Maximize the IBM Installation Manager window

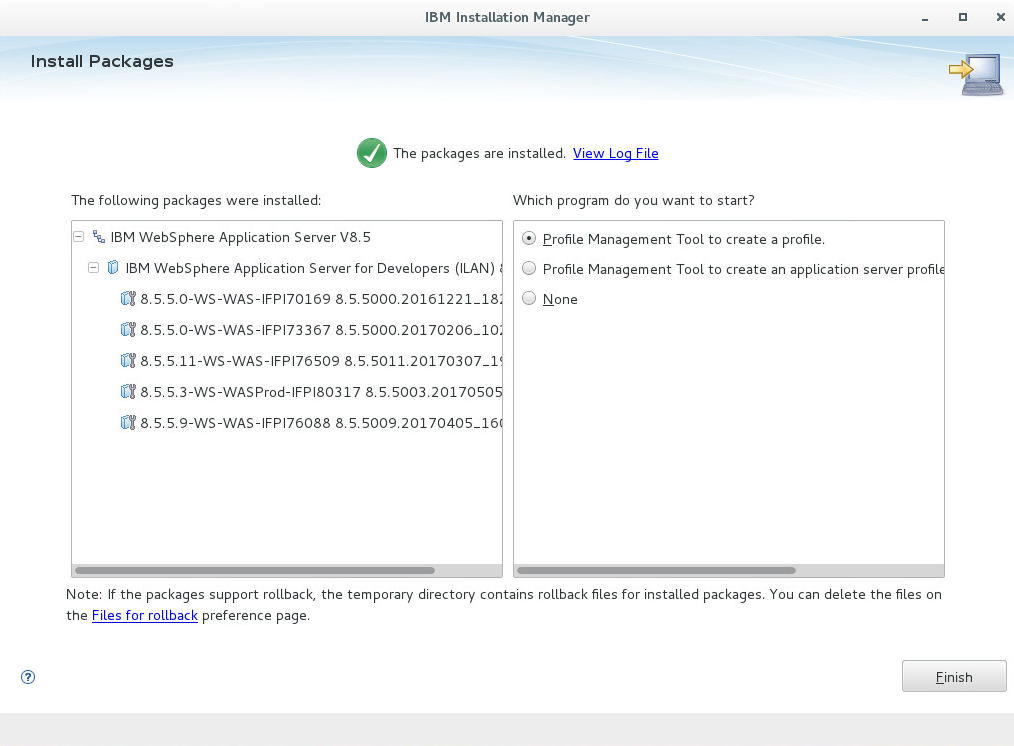[963, 17]
